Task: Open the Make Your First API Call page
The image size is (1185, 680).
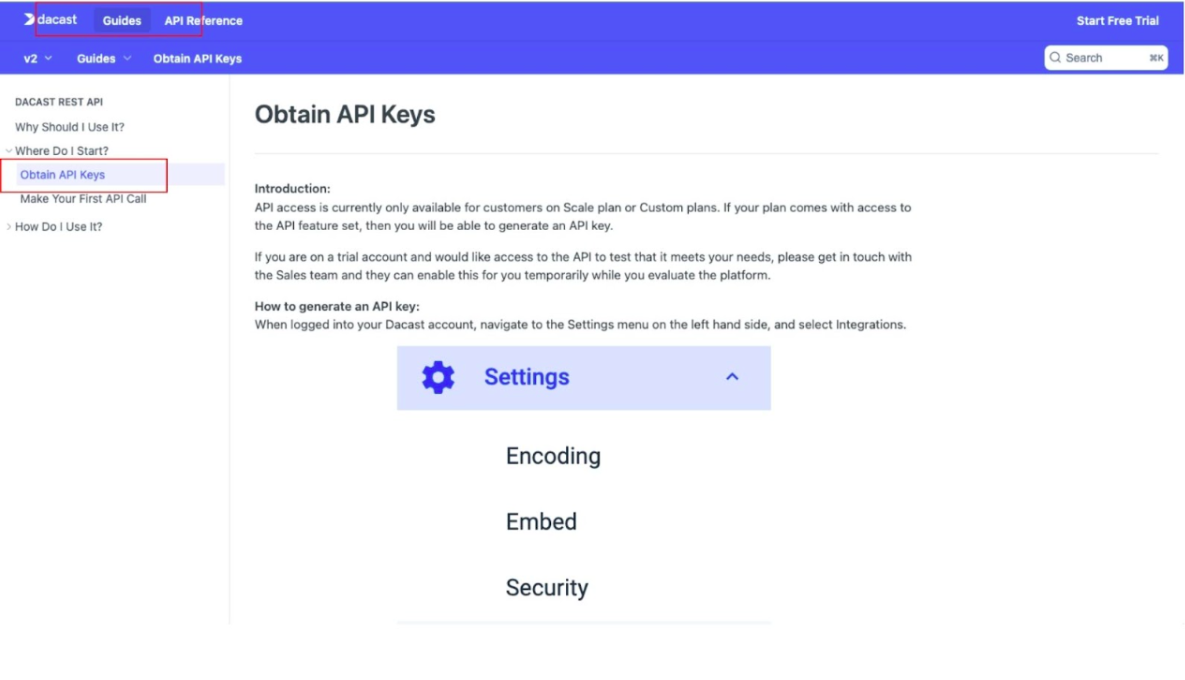Action: pyautogui.click(x=84, y=198)
